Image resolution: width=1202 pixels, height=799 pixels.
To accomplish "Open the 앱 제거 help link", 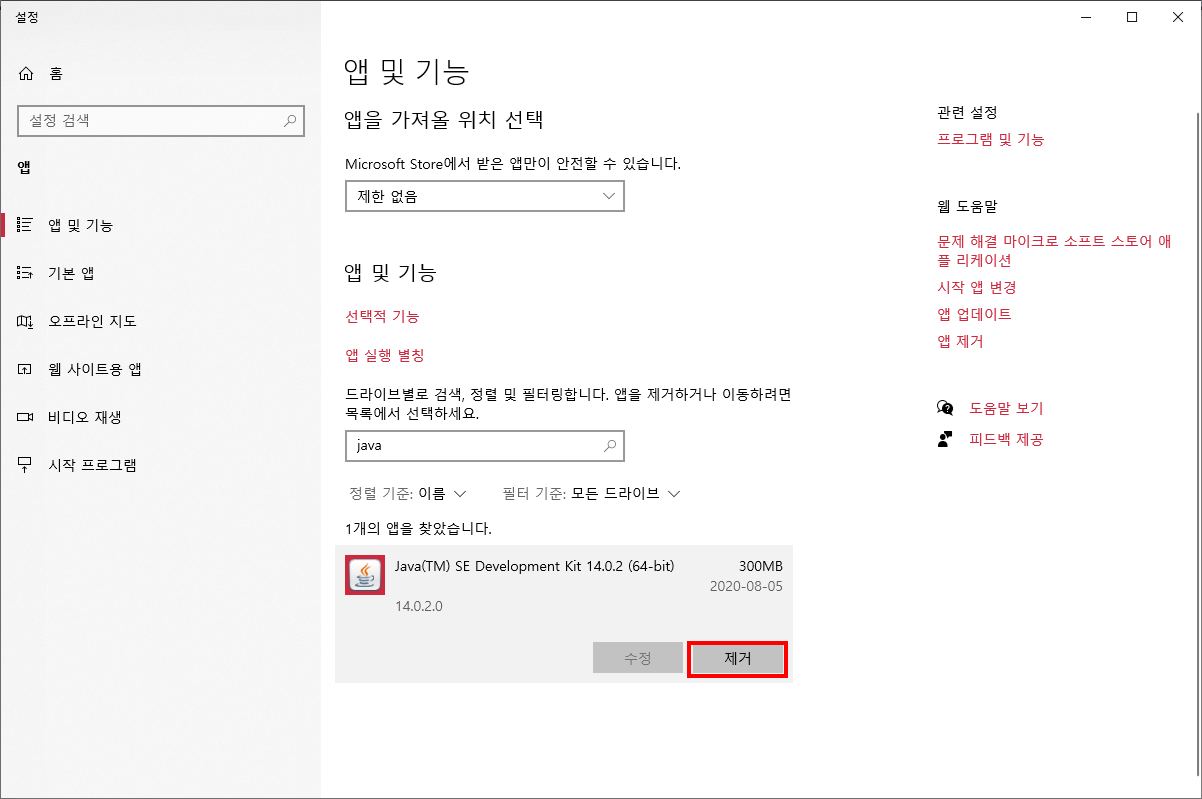I will click(960, 341).
